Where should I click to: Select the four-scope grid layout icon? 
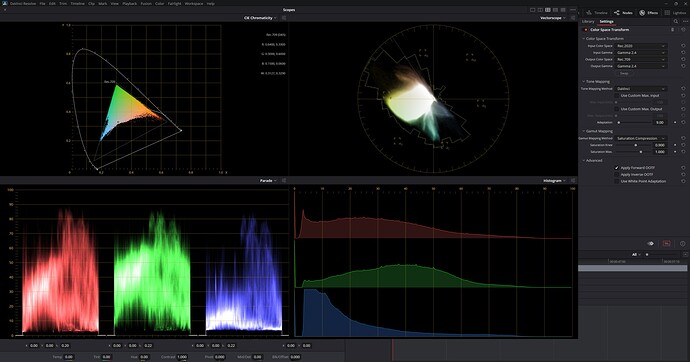click(x=548, y=10)
